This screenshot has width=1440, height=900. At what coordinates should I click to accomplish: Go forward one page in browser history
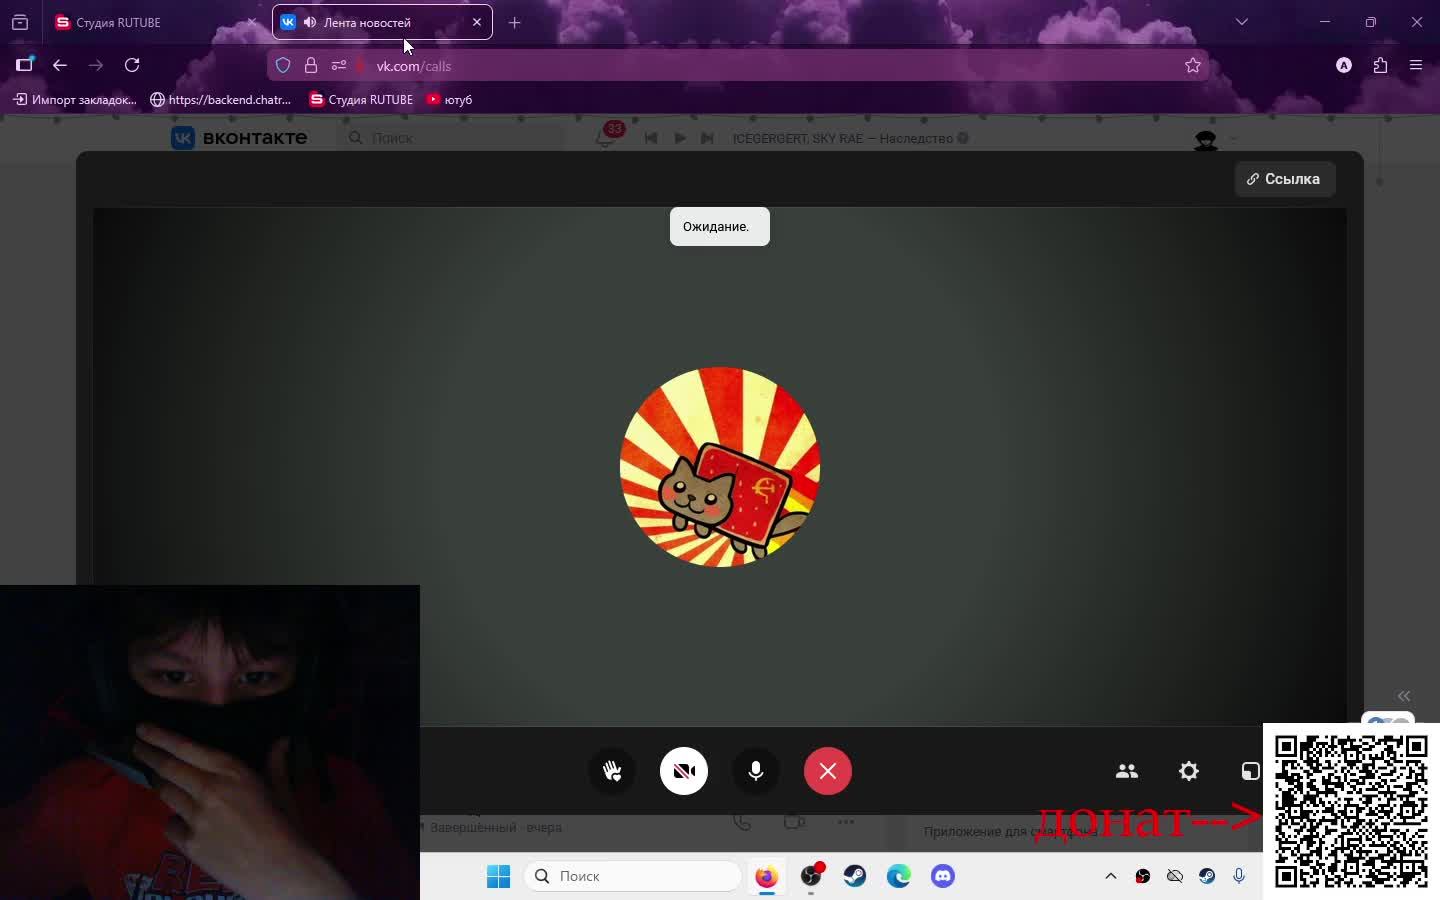[x=96, y=65]
